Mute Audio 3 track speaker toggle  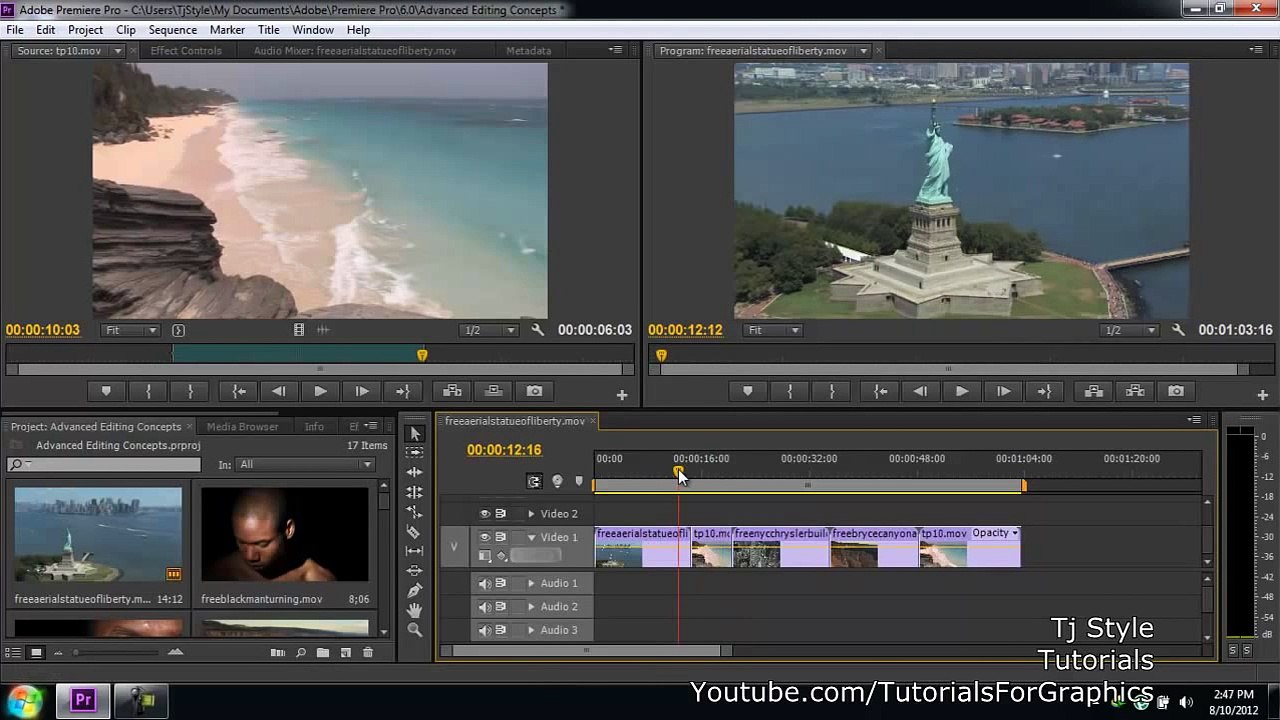coord(485,630)
